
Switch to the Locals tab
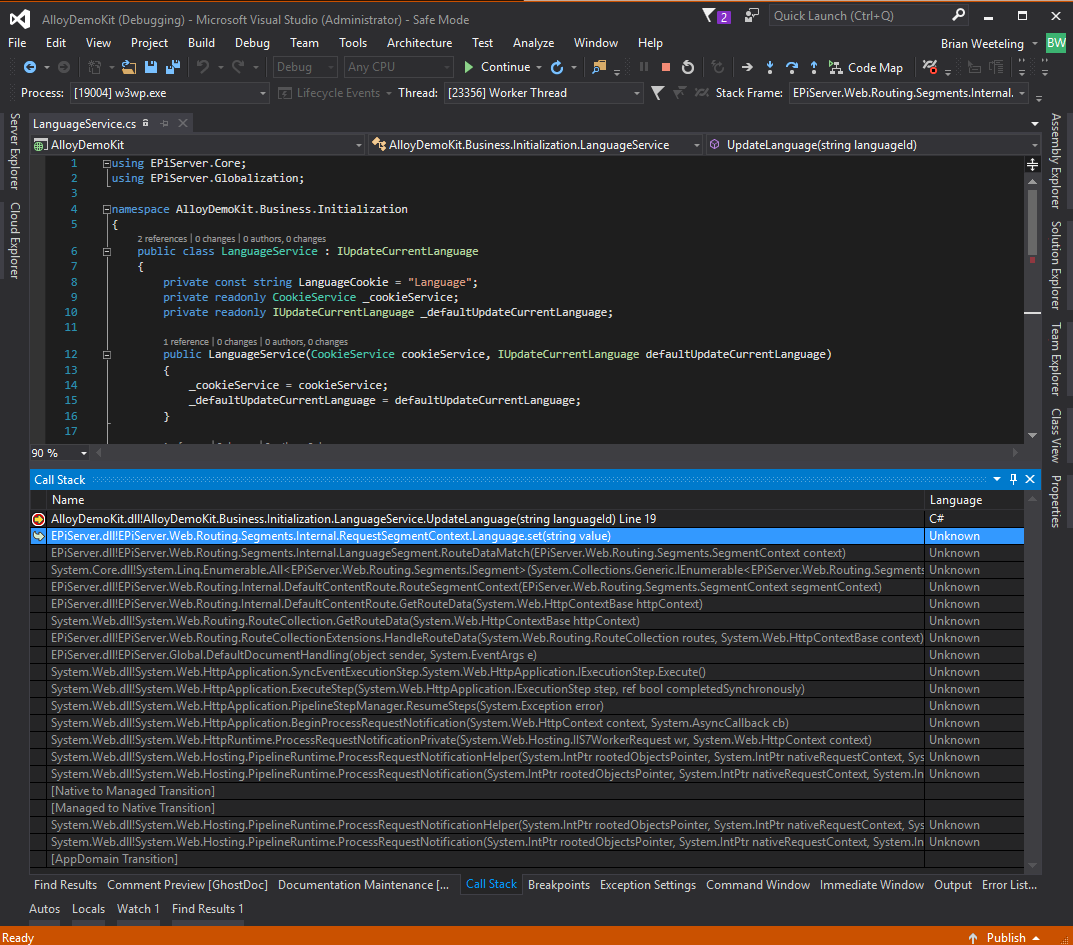pos(88,909)
